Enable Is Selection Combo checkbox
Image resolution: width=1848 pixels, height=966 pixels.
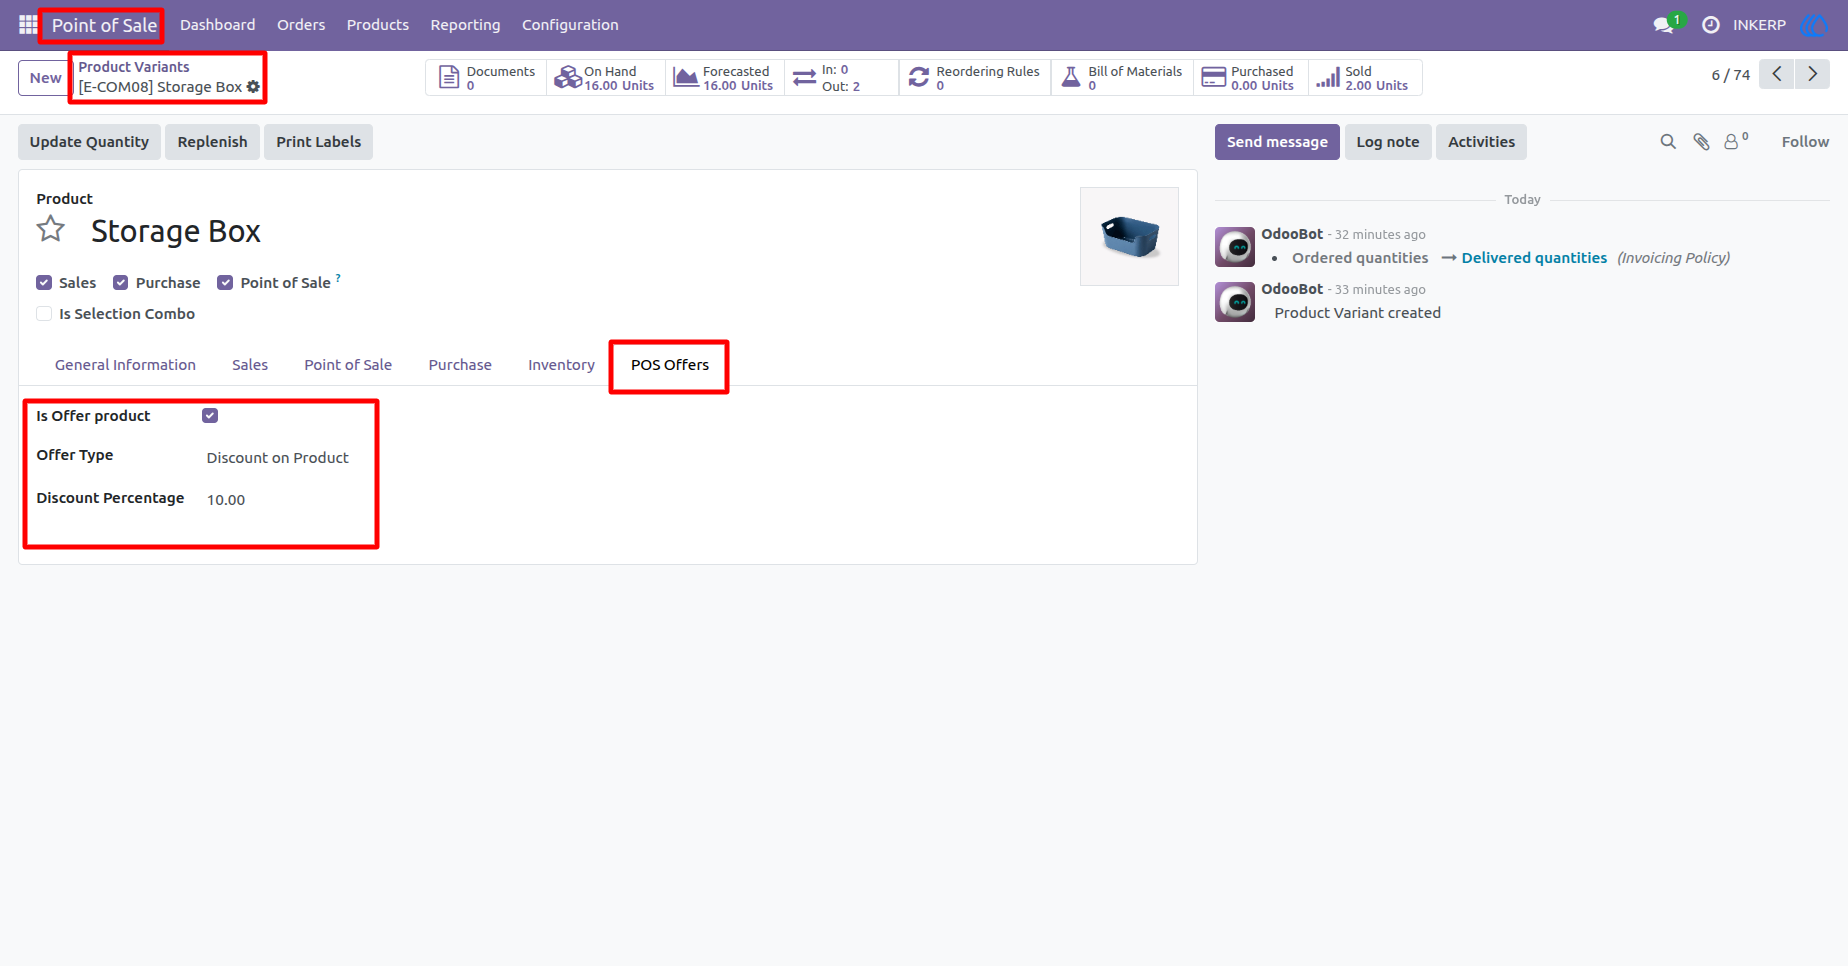pos(44,314)
